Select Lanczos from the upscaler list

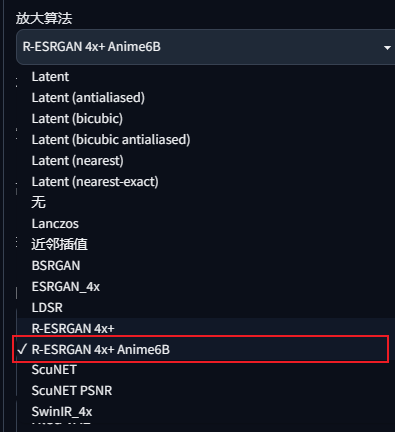point(206,224)
